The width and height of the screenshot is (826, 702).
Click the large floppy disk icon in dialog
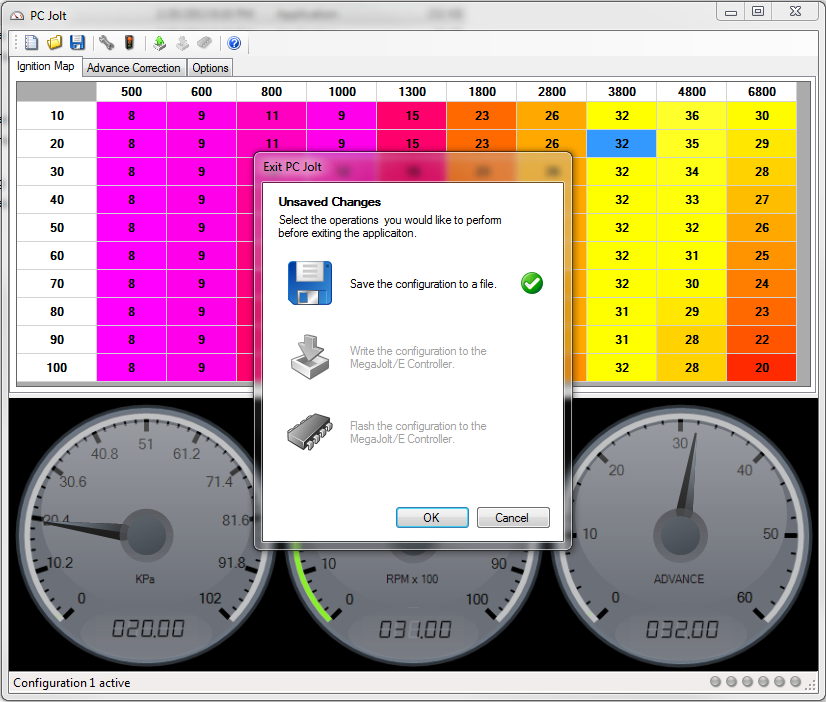click(x=310, y=283)
